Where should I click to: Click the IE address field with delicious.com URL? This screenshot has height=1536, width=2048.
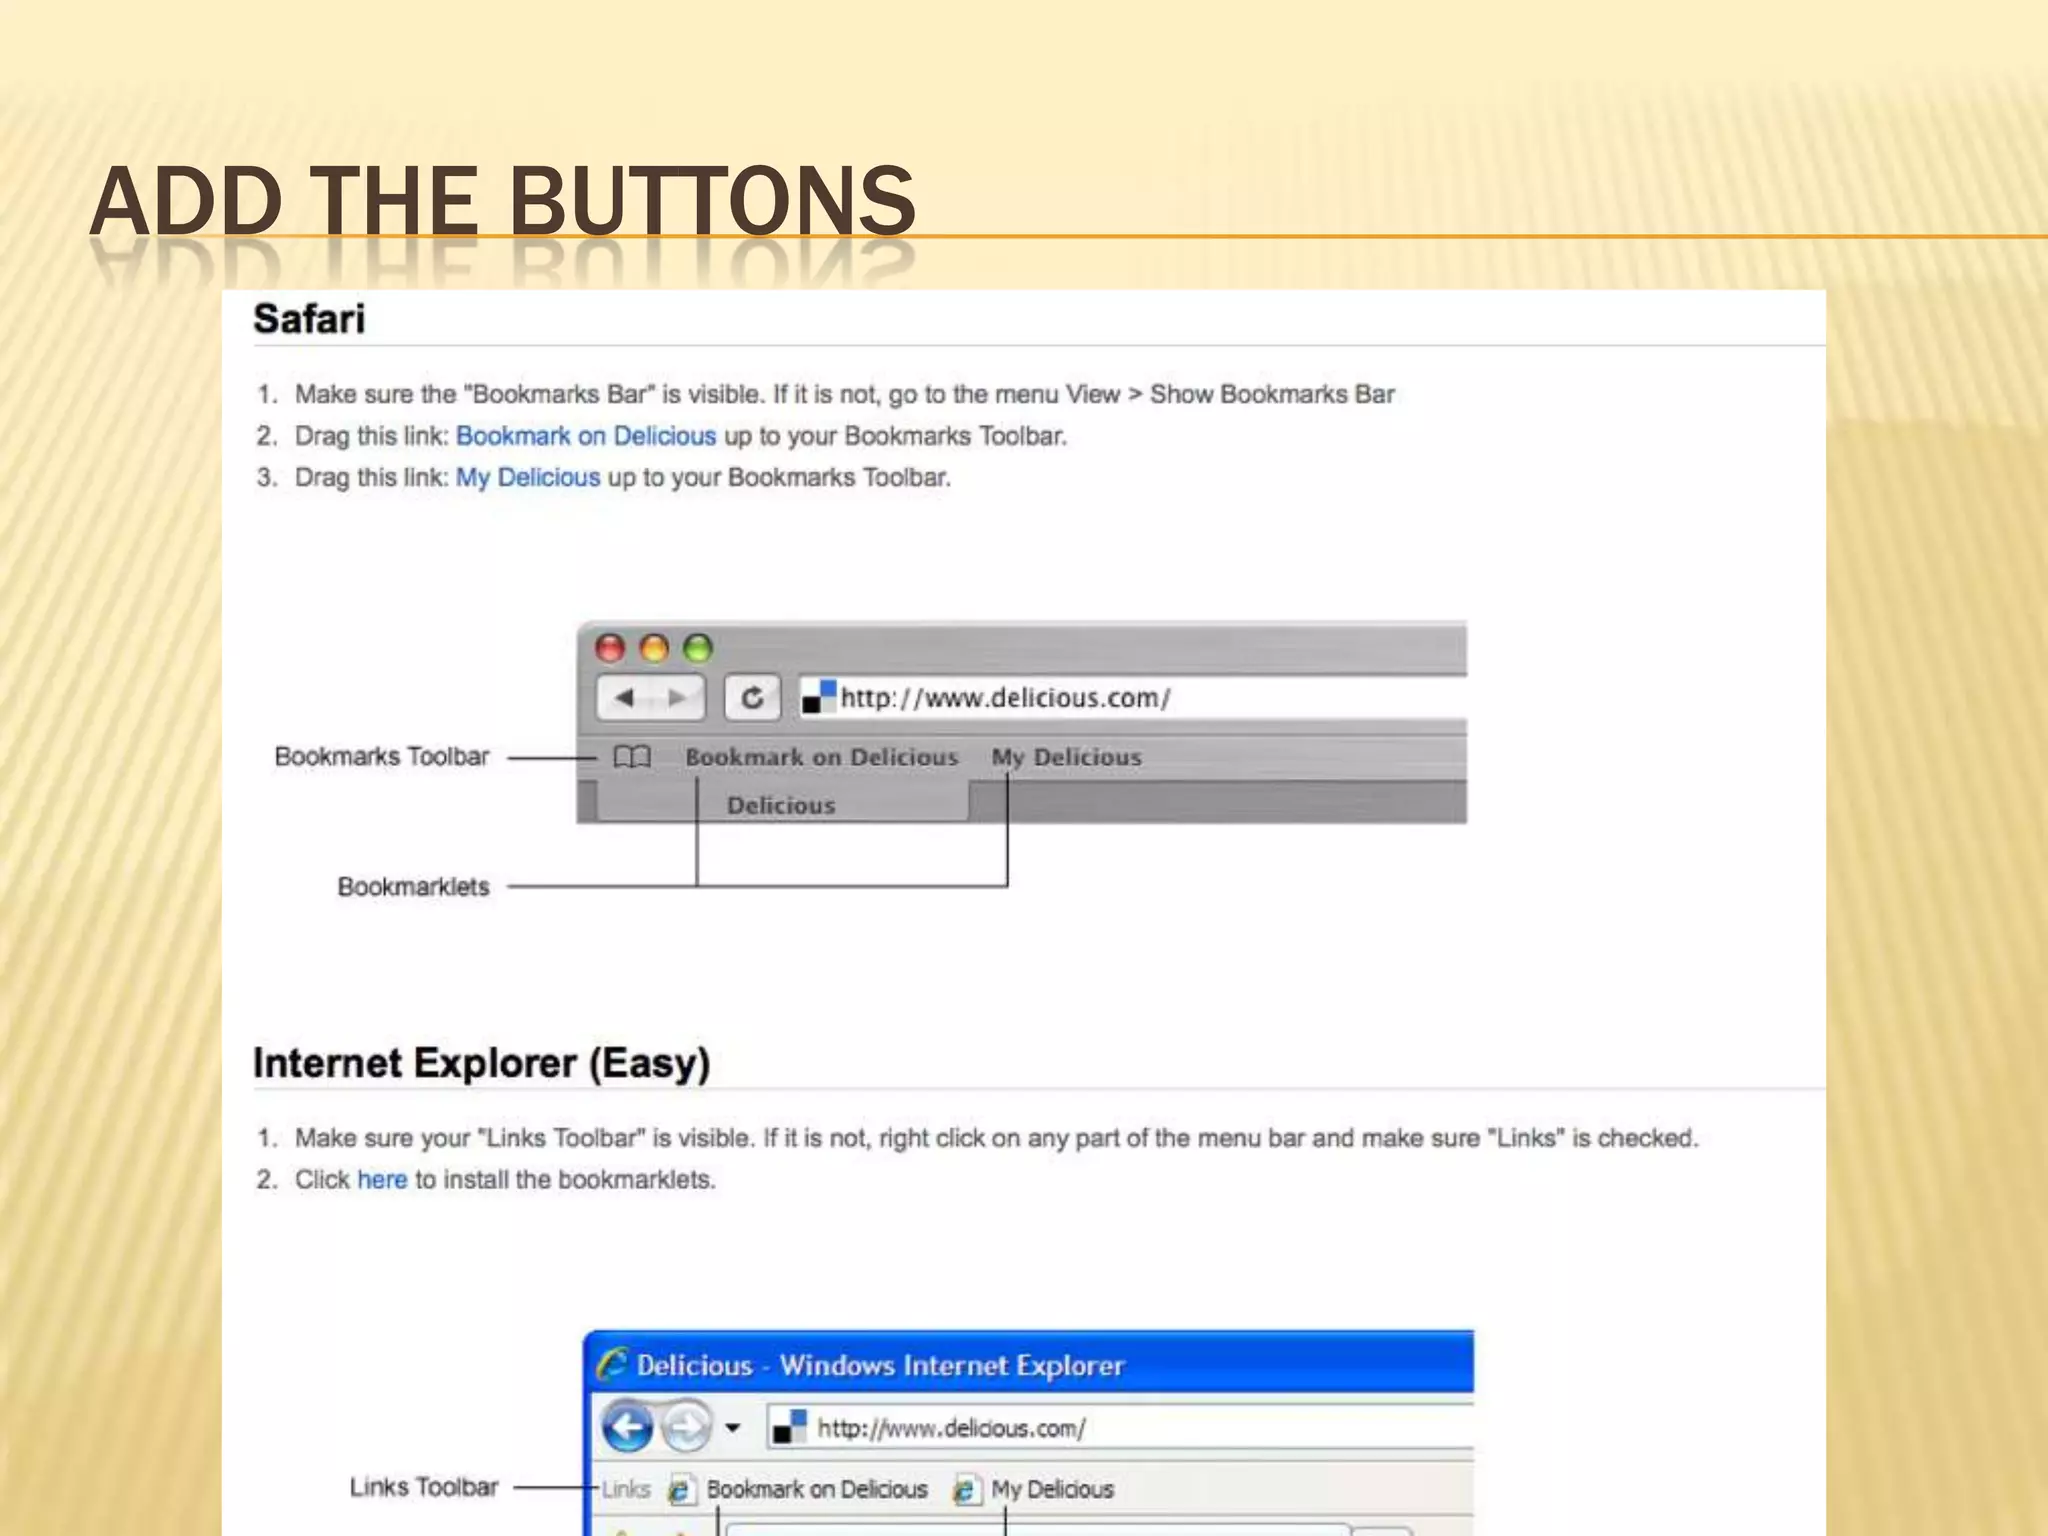coord(1120,1427)
